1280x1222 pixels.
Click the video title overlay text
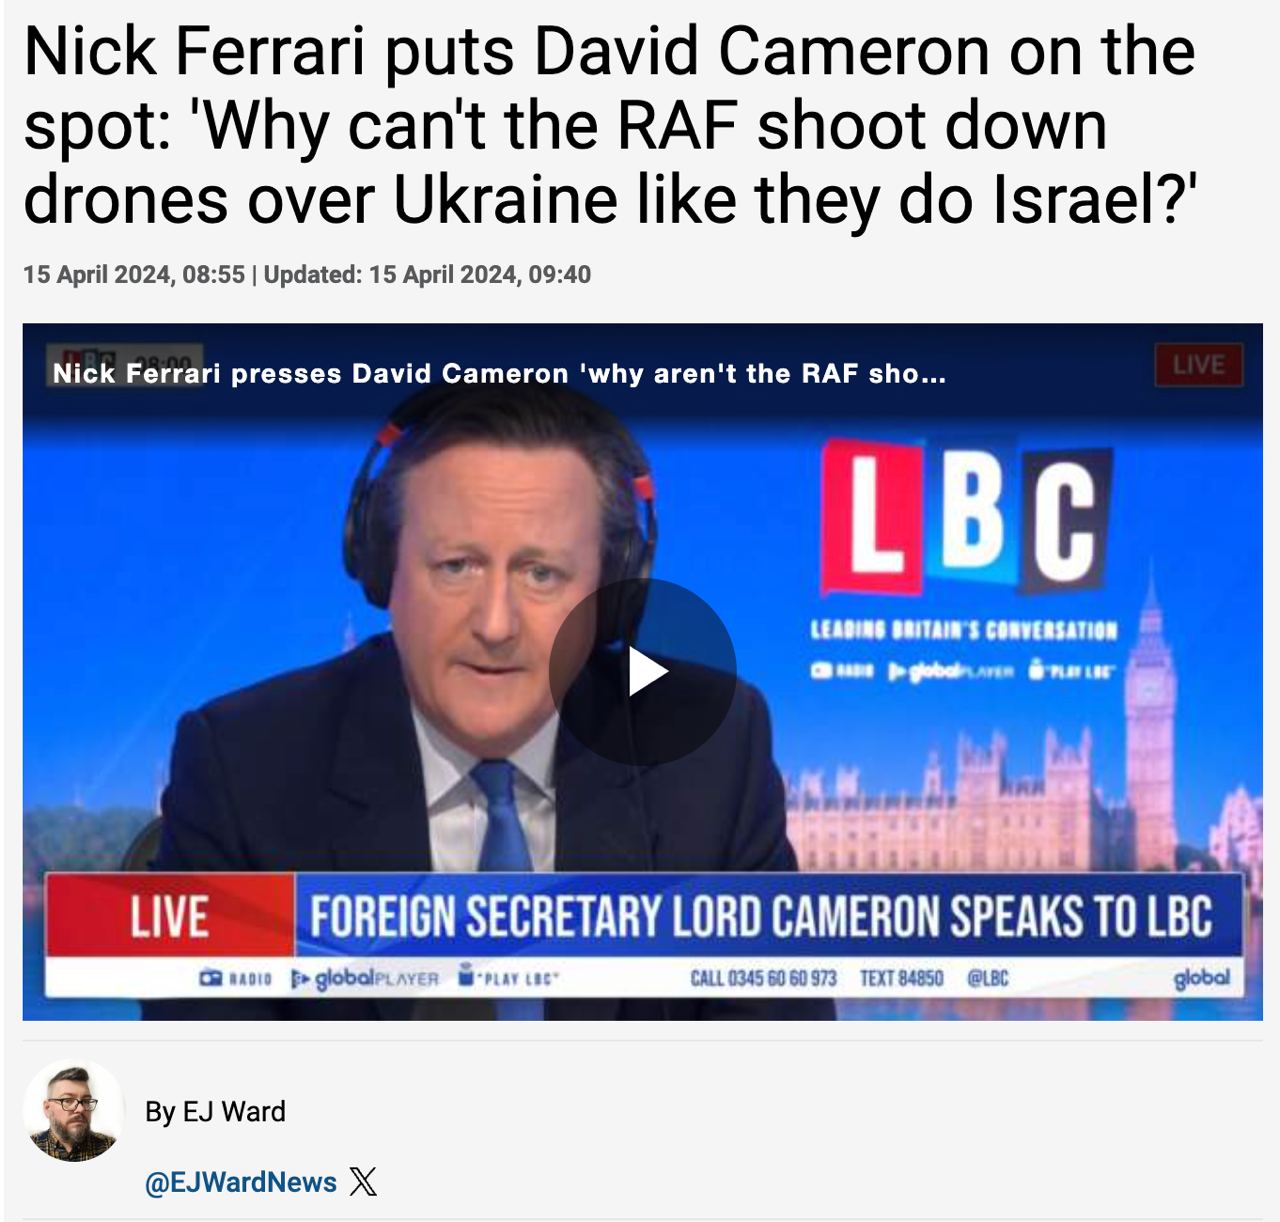[499, 374]
